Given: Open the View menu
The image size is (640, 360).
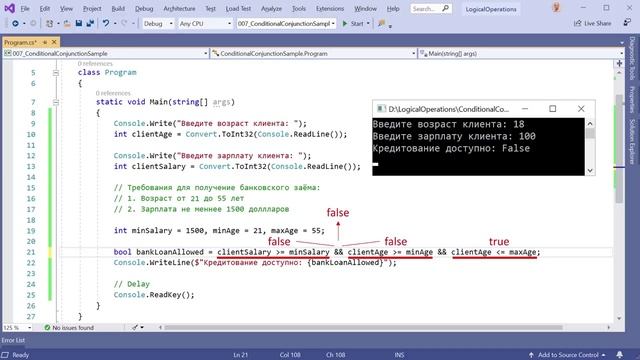Looking at the screenshot, I should click(66, 9).
